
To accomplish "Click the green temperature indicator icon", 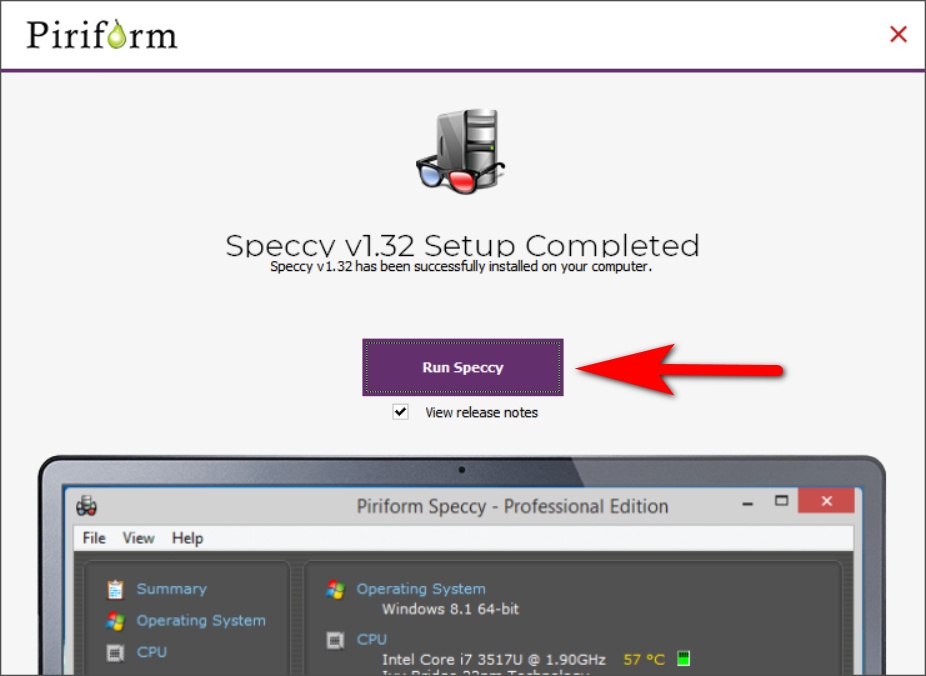I will pyautogui.click(x=683, y=658).
